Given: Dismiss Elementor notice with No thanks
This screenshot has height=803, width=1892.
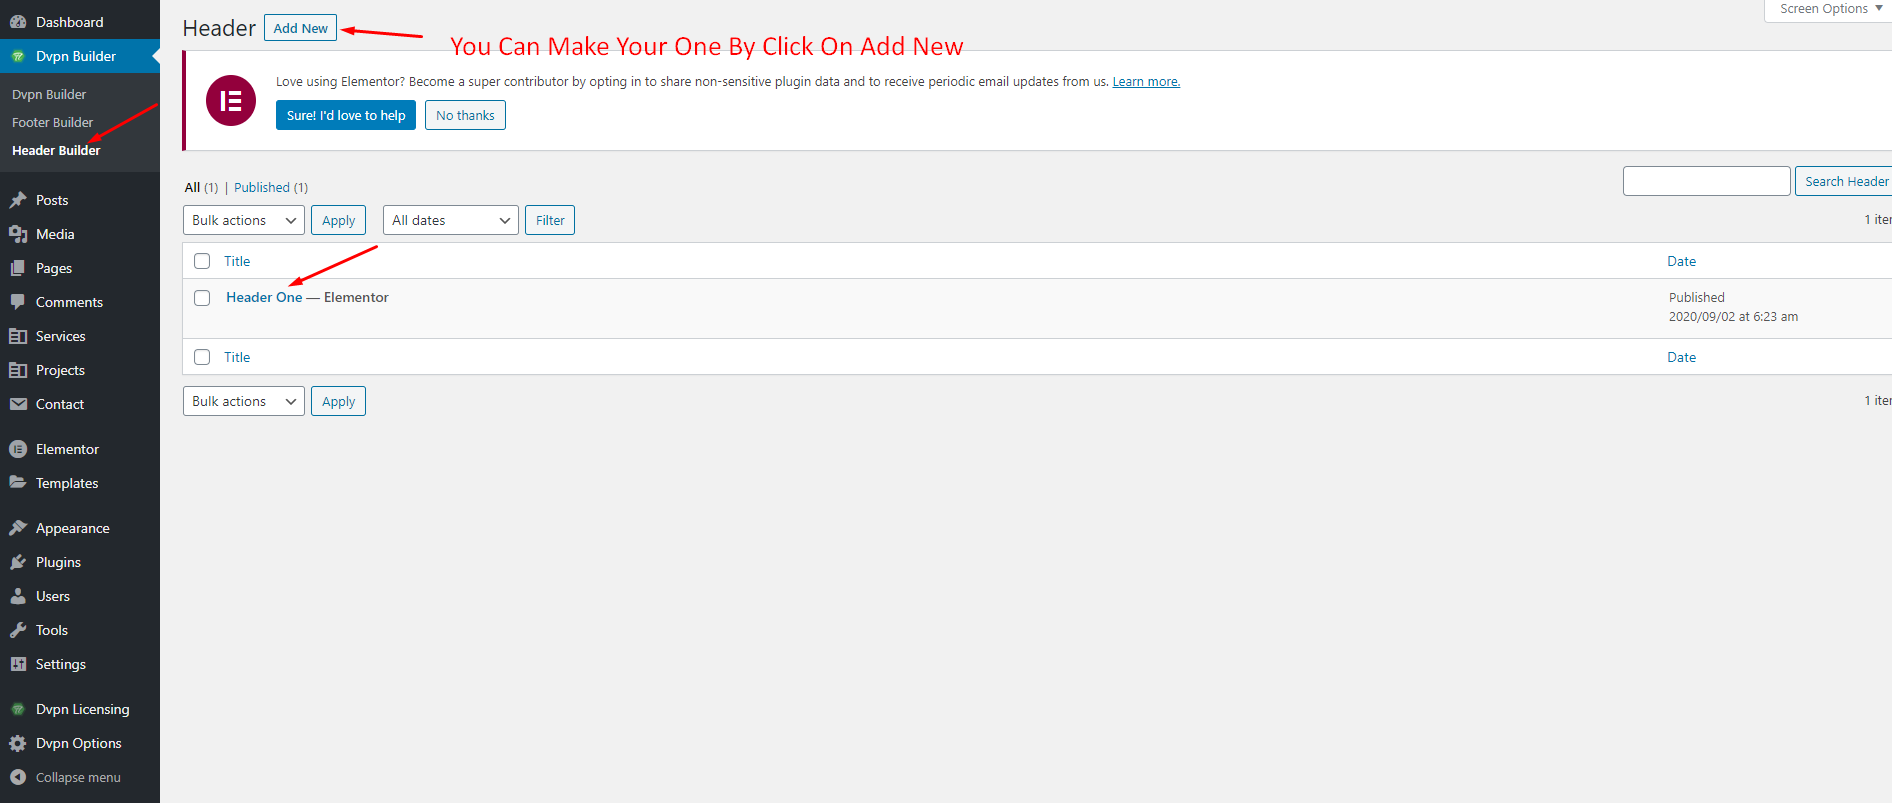Looking at the screenshot, I should (x=465, y=115).
